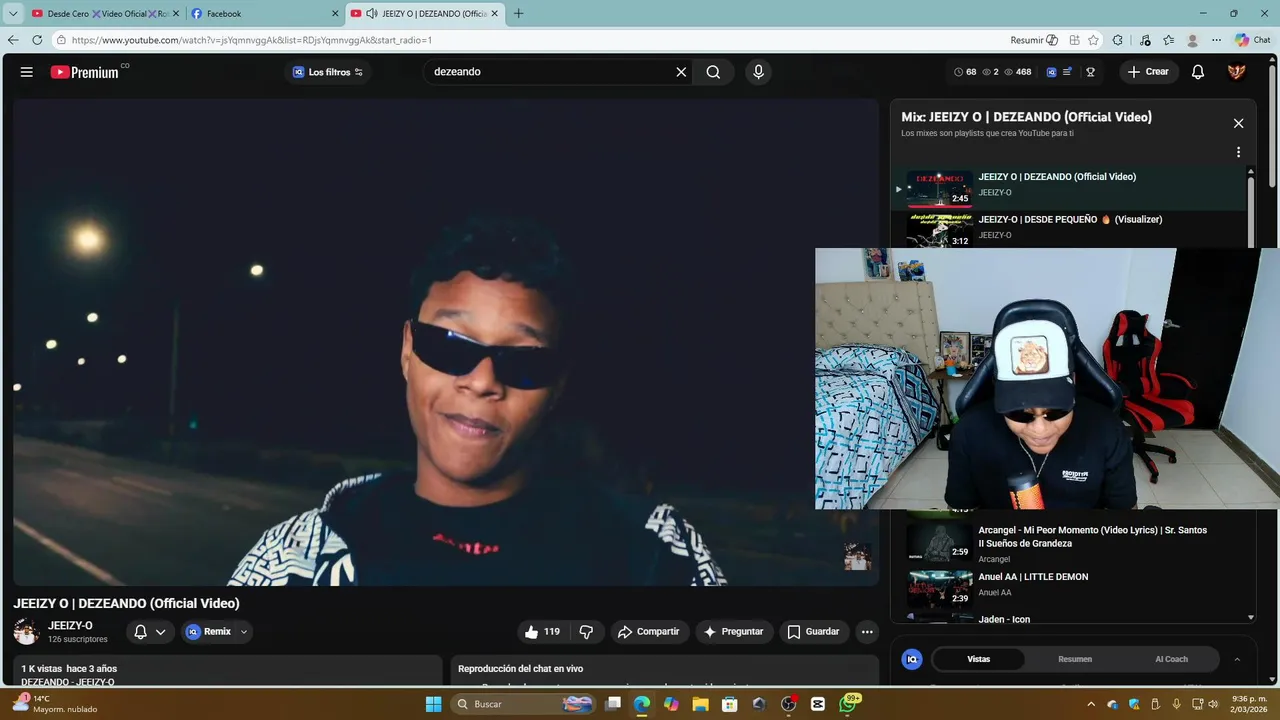The height and width of the screenshot is (720, 1280).
Task: Open Edge profile icon
Action: pos(1192,40)
